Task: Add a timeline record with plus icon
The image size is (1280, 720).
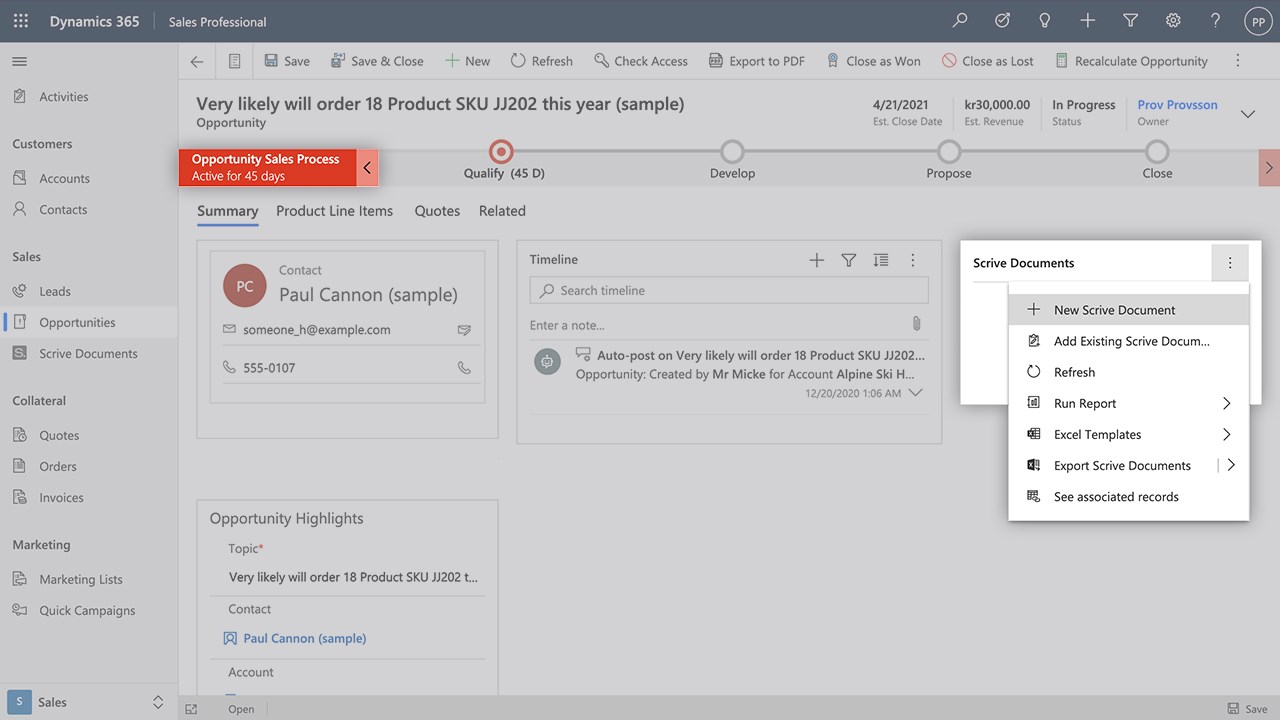Action: click(x=817, y=260)
